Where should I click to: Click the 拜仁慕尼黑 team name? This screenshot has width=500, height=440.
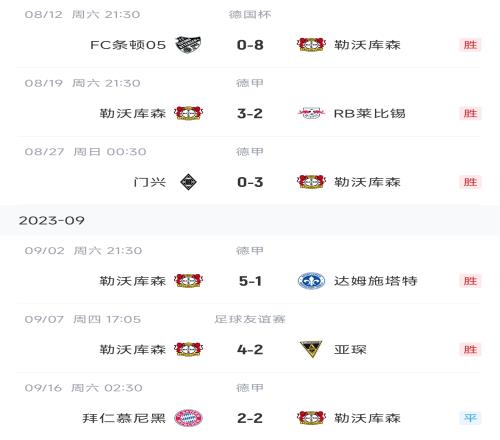tap(124, 418)
